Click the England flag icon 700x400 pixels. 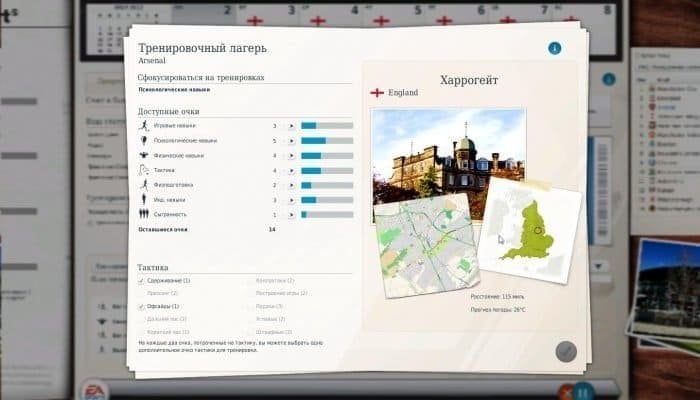[377, 93]
